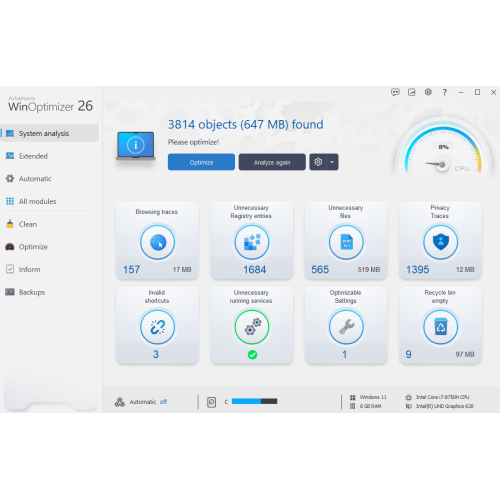Open the Optimizable Settings wrench icon

click(346, 327)
